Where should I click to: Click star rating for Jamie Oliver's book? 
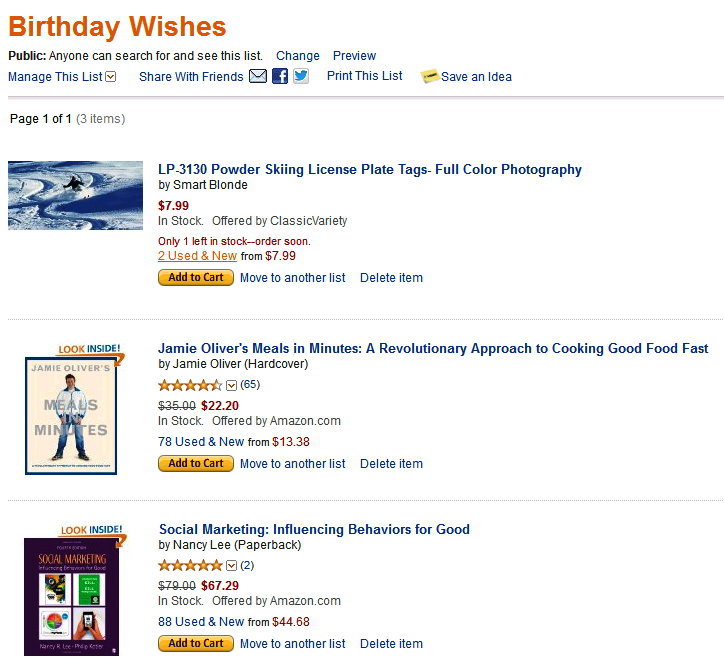190,385
